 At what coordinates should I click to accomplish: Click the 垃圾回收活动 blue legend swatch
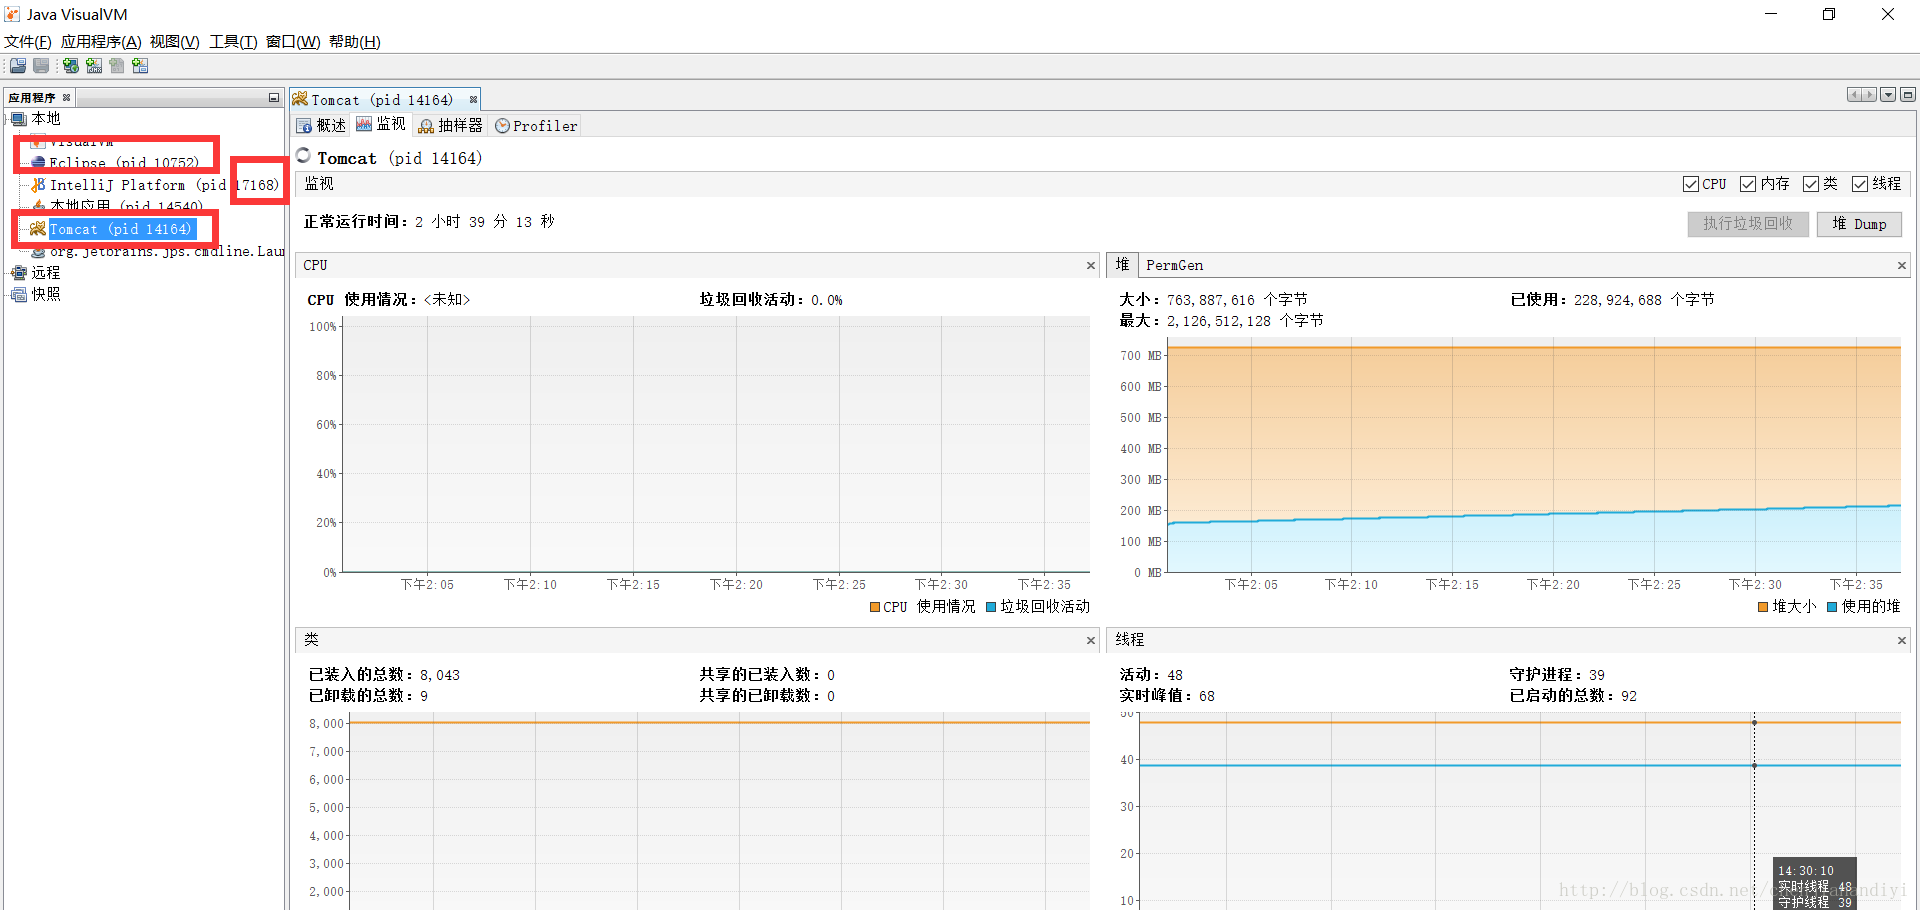991,607
